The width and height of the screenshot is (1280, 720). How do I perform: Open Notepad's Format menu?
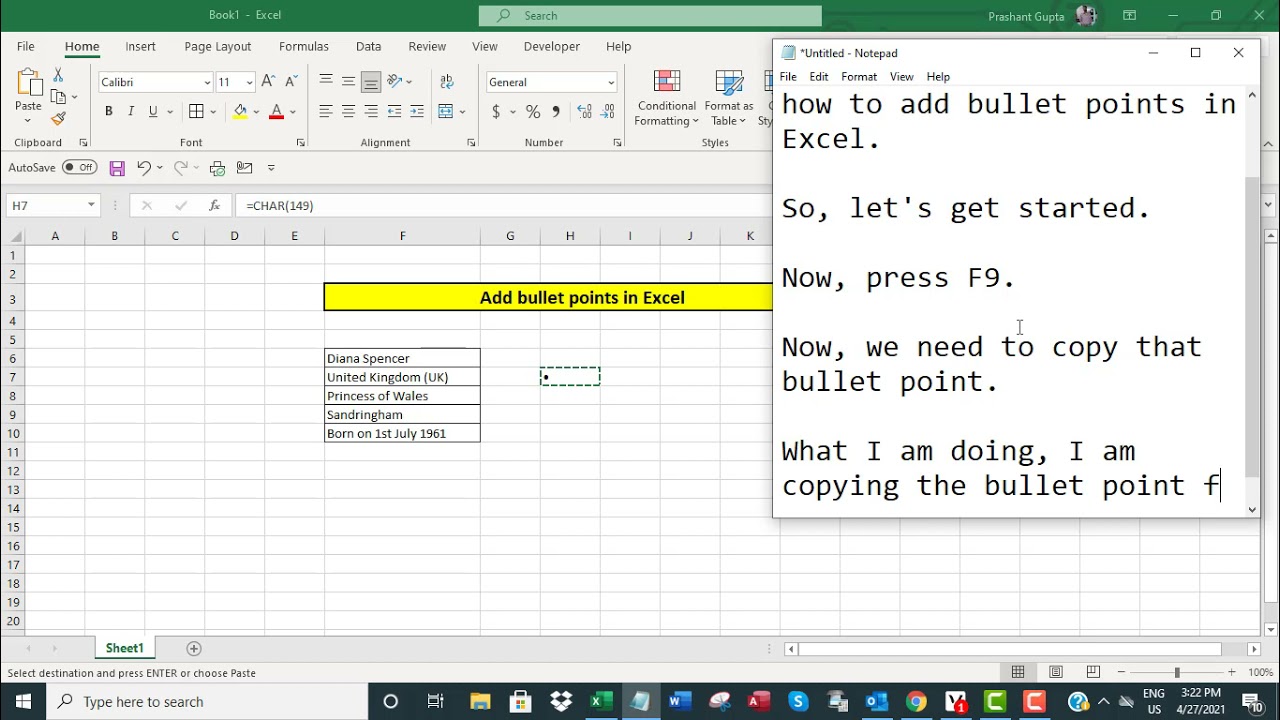pyautogui.click(x=859, y=76)
